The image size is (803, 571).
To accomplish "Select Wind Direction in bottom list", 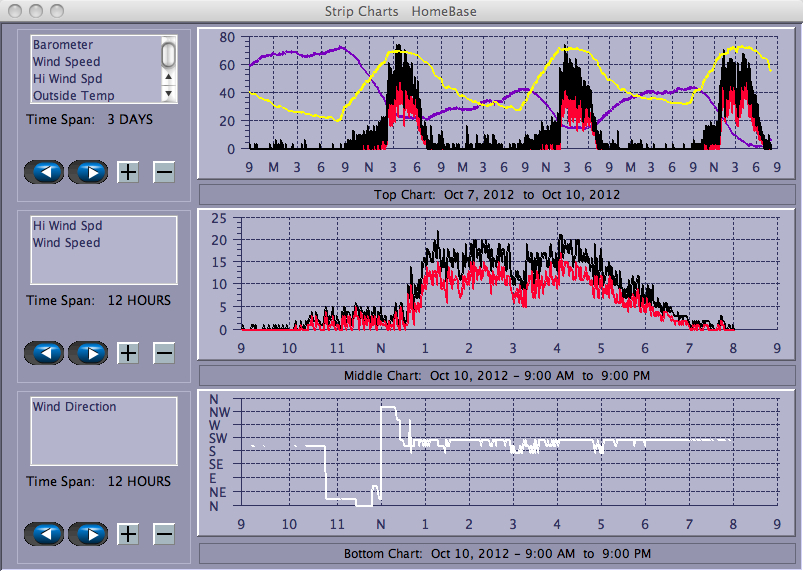I will click(x=74, y=407).
